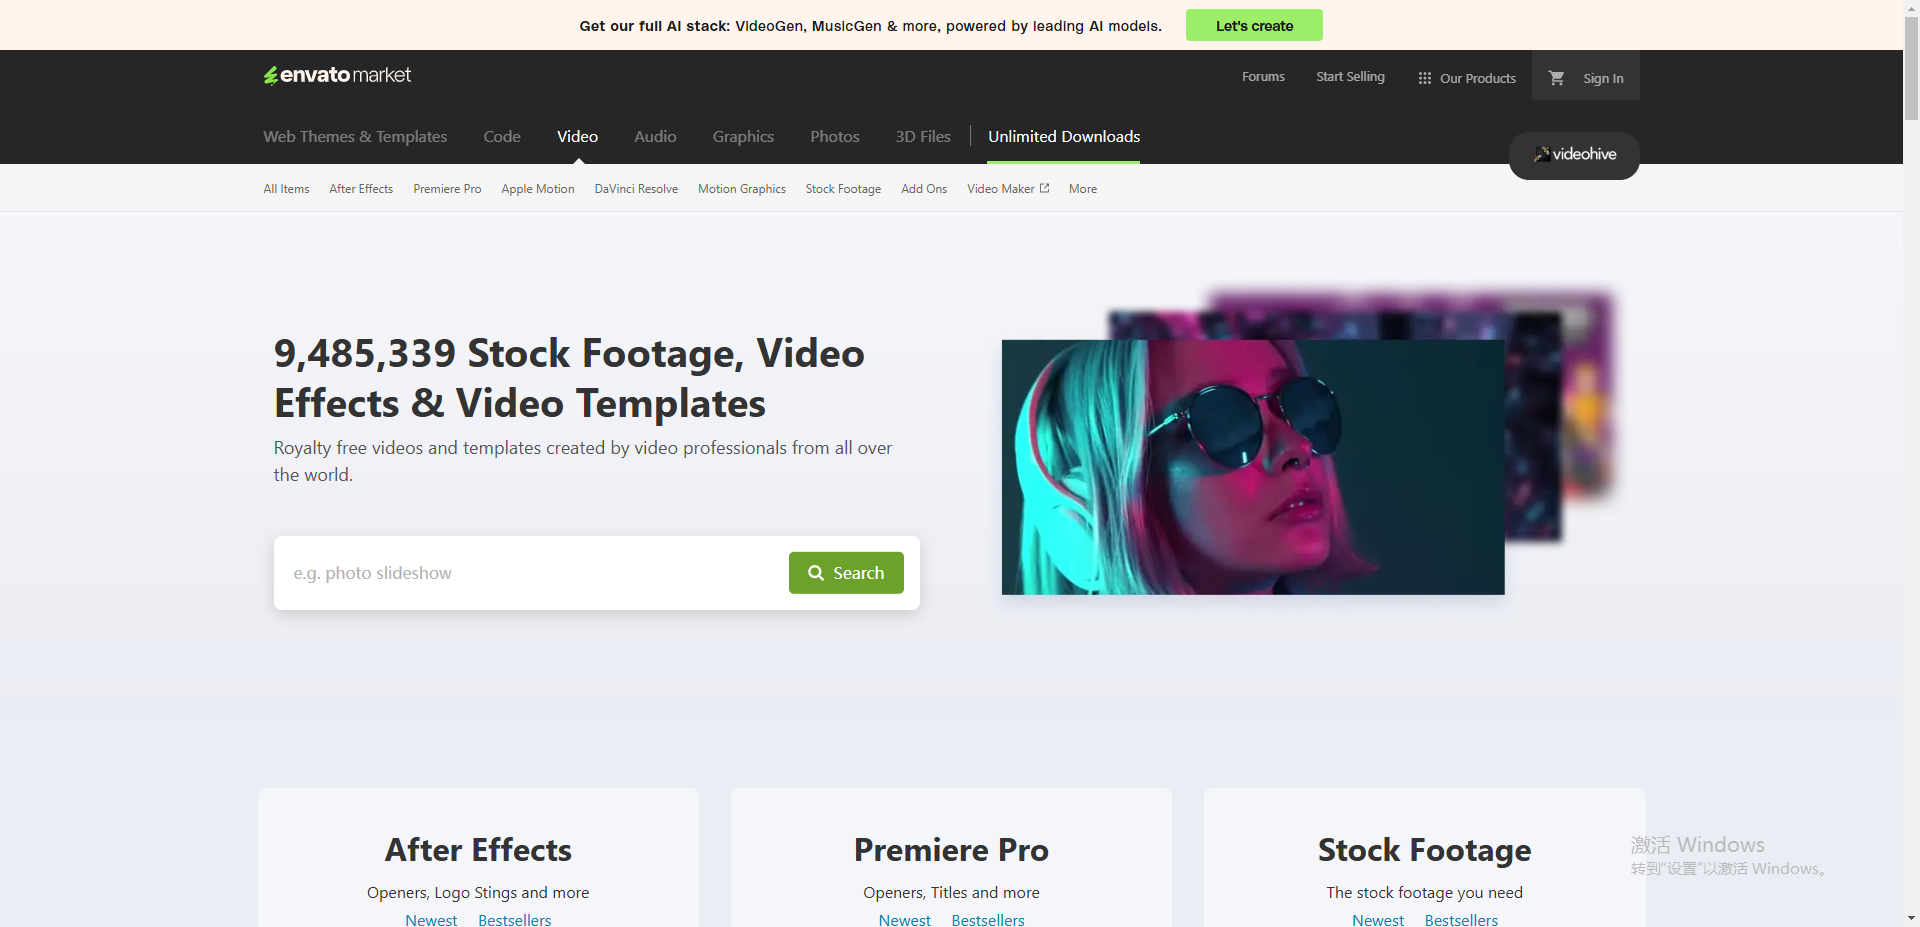The height and width of the screenshot is (927, 1920).
Task: Click the Let's create button
Action: click(1254, 25)
